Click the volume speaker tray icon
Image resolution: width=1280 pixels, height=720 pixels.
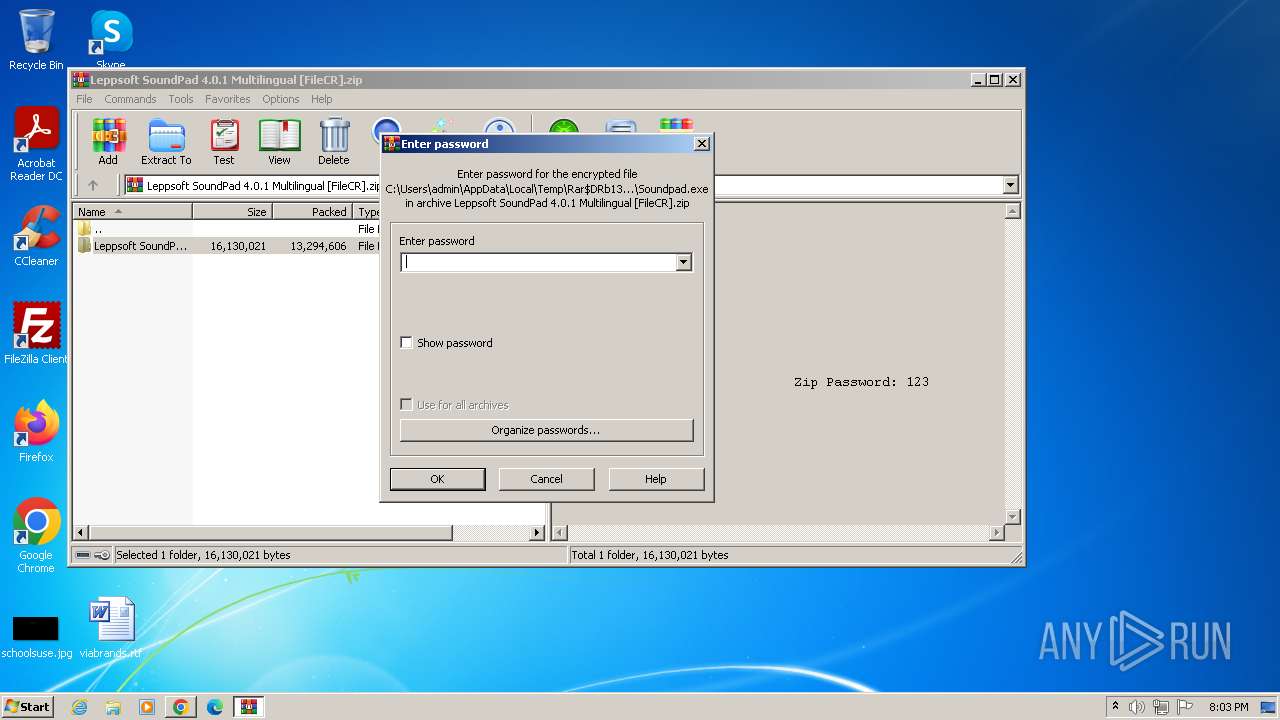point(1137,707)
